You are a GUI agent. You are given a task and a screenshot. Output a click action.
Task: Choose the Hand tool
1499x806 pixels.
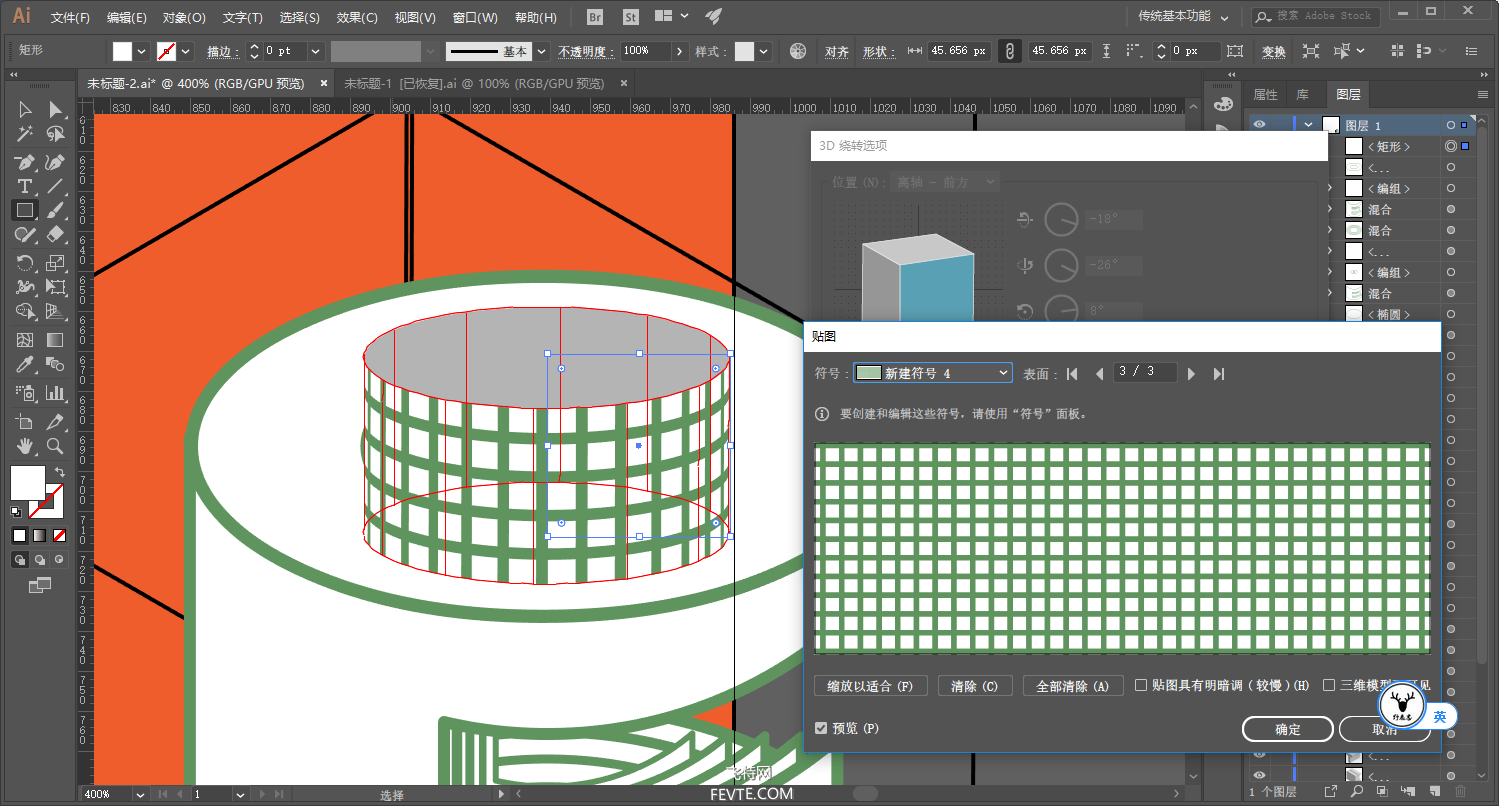pos(25,446)
